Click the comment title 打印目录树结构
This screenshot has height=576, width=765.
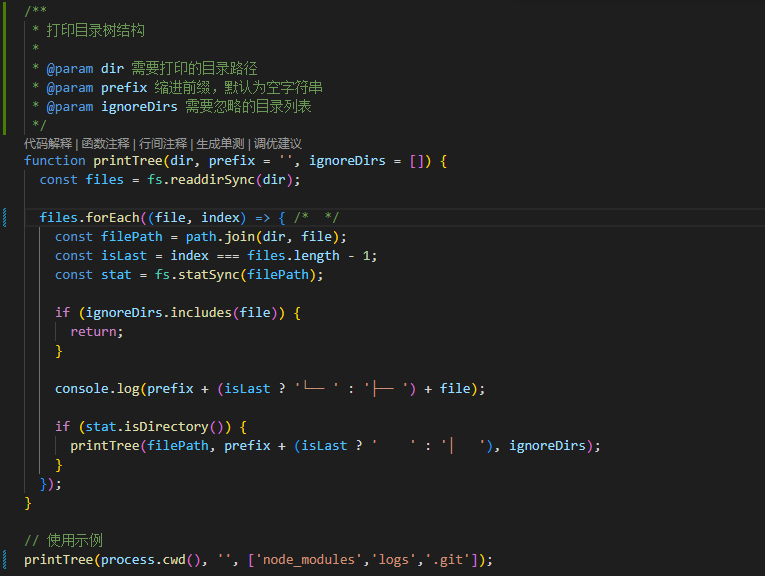pyautogui.click(x=96, y=30)
